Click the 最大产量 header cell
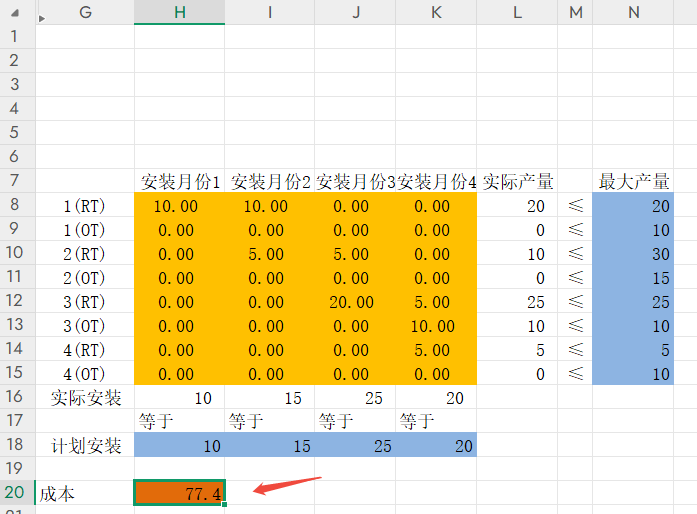Image resolution: width=697 pixels, height=514 pixels. pyautogui.click(x=633, y=181)
